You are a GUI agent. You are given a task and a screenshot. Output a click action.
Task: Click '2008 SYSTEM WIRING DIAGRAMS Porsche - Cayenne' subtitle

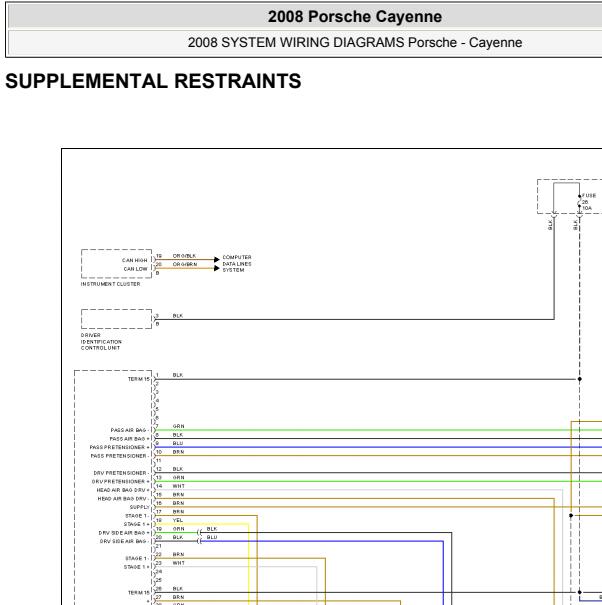pyautogui.click(x=355, y=42)
